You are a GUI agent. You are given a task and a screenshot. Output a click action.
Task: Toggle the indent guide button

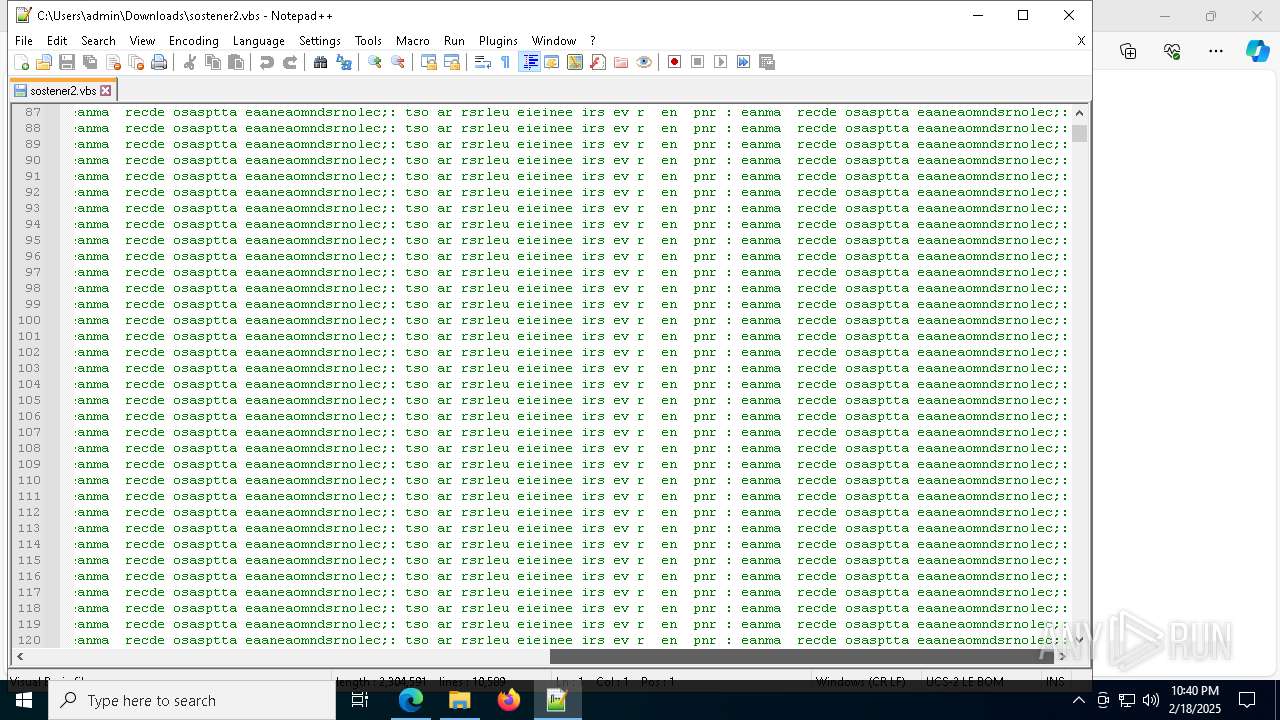point(530,62)
